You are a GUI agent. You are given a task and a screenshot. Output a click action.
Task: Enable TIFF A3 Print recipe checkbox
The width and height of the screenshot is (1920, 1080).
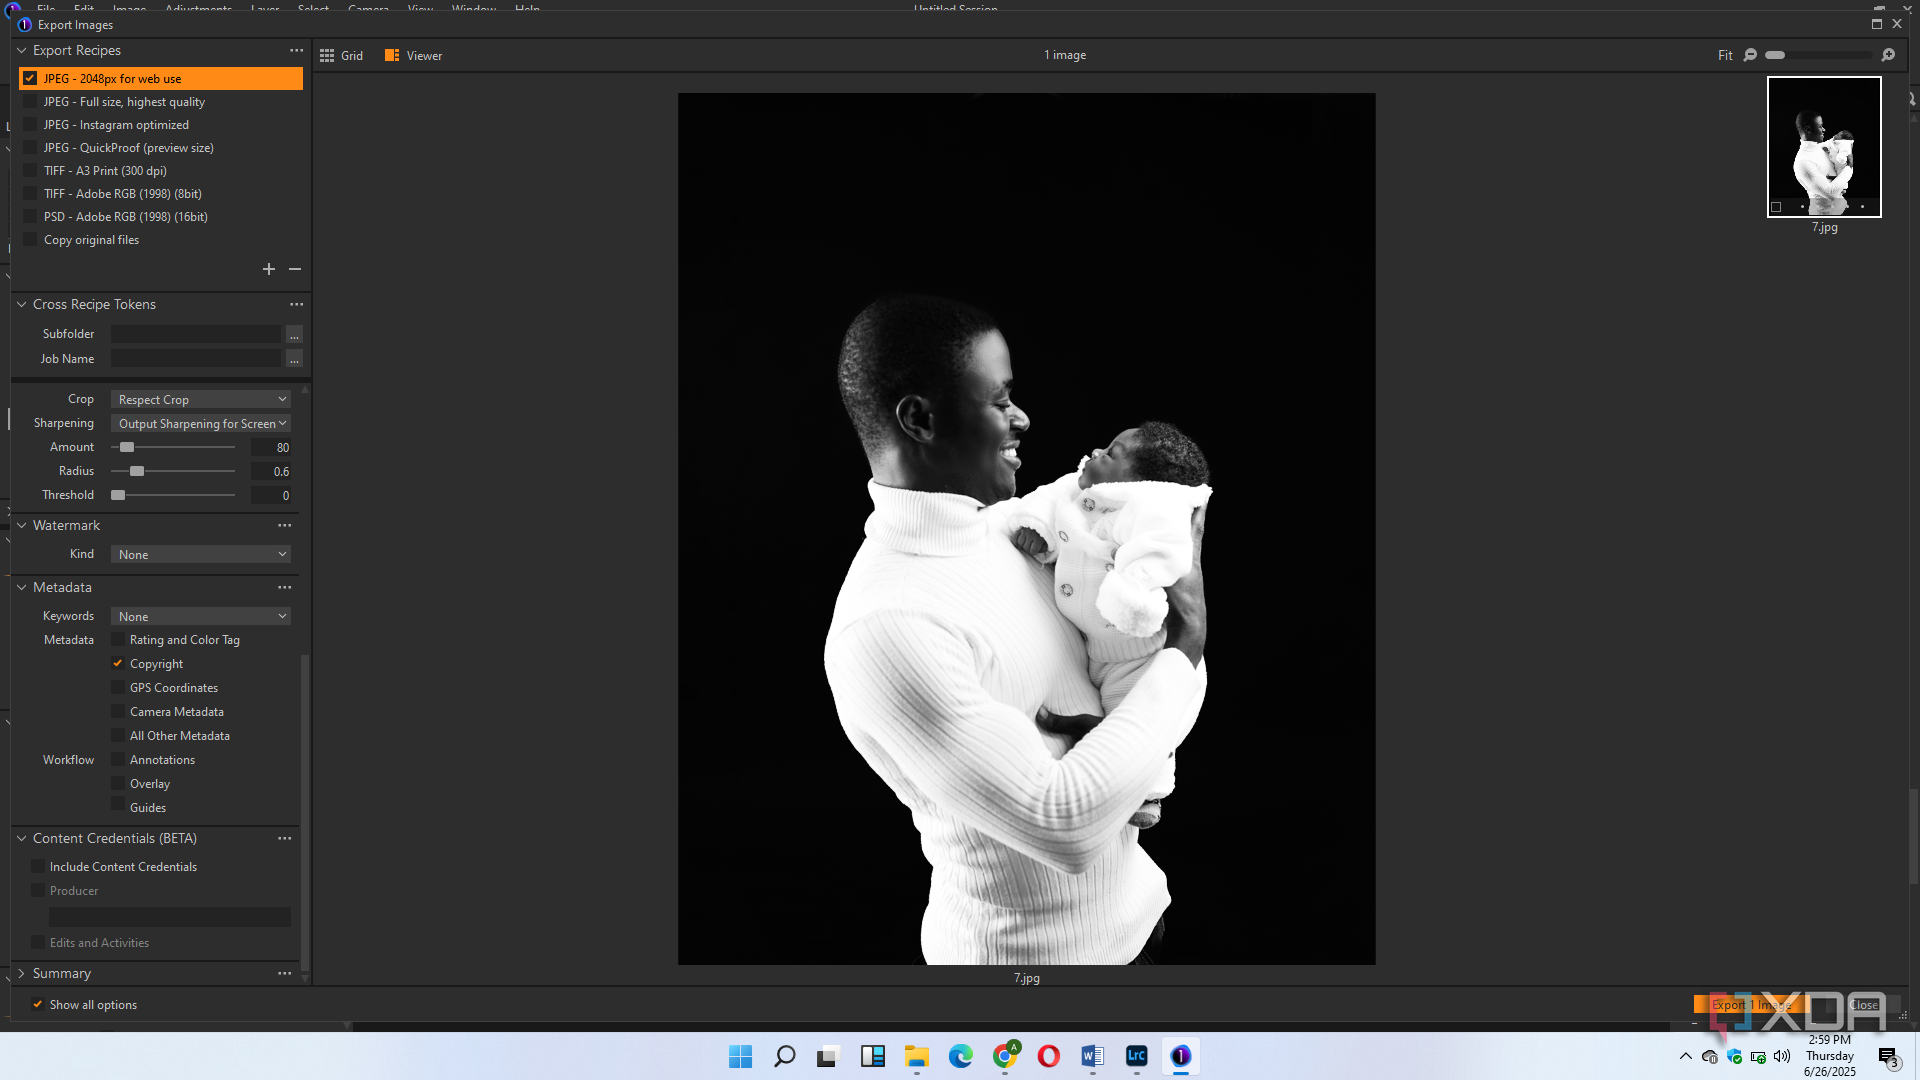pyautogui.click(x=30, y=171)
